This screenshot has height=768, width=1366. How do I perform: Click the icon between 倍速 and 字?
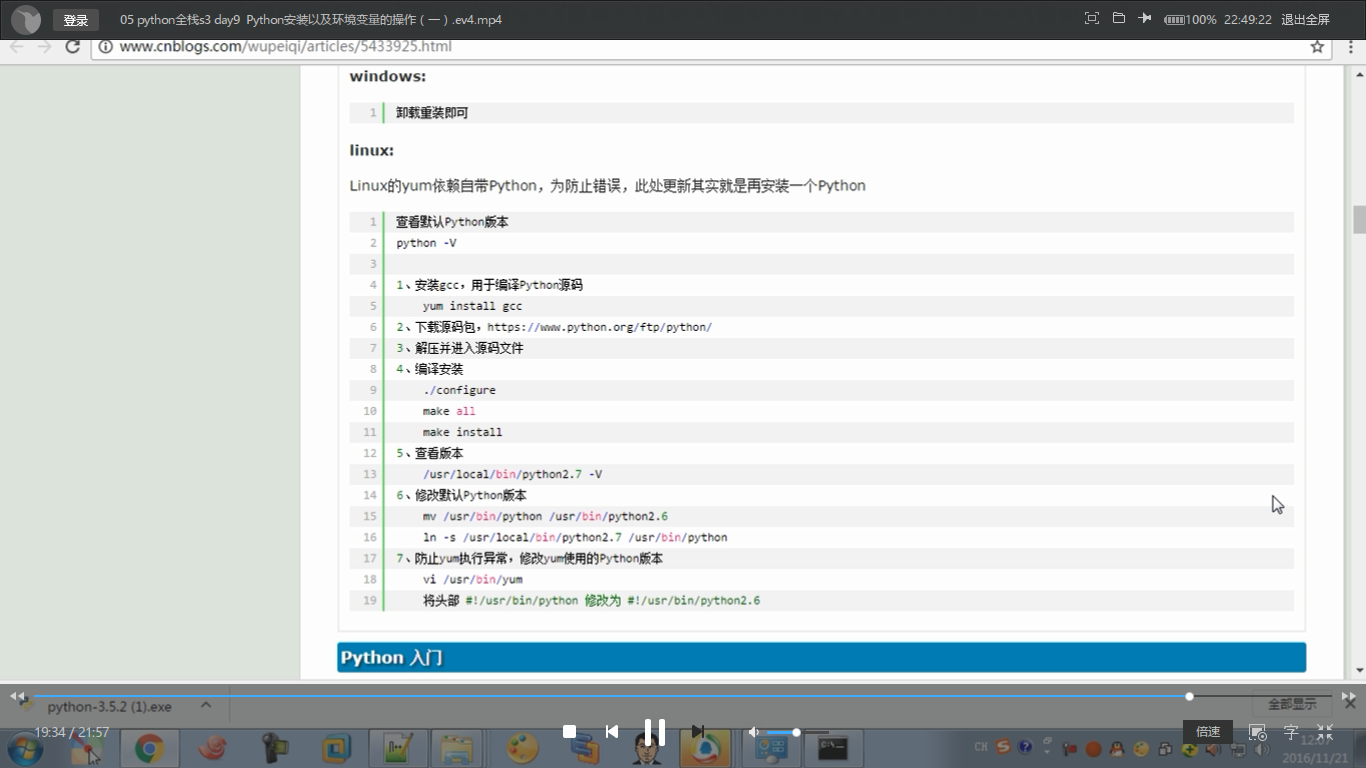(1259, 732)
